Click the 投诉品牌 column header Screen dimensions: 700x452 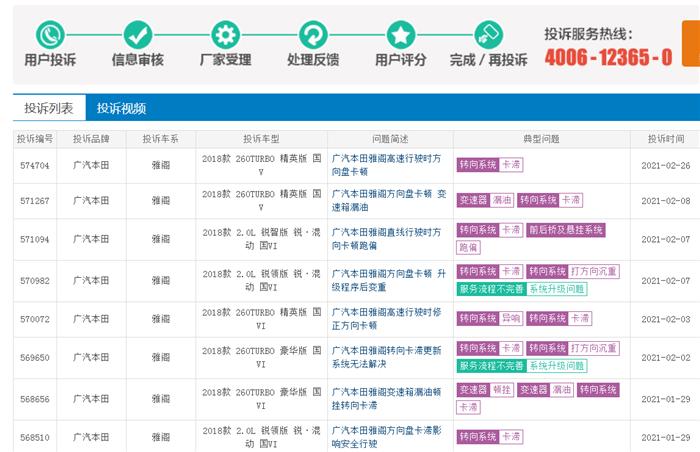tap(91, 139)
